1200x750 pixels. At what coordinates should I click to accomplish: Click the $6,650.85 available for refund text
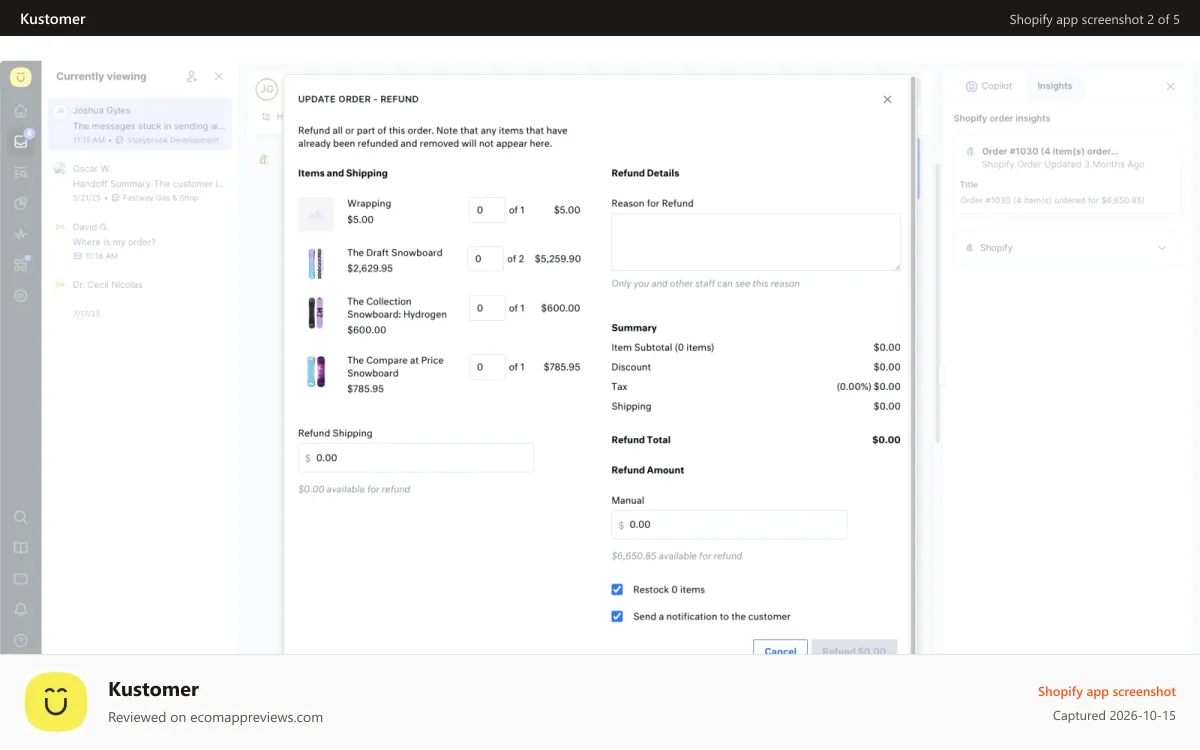pos(677,556)
